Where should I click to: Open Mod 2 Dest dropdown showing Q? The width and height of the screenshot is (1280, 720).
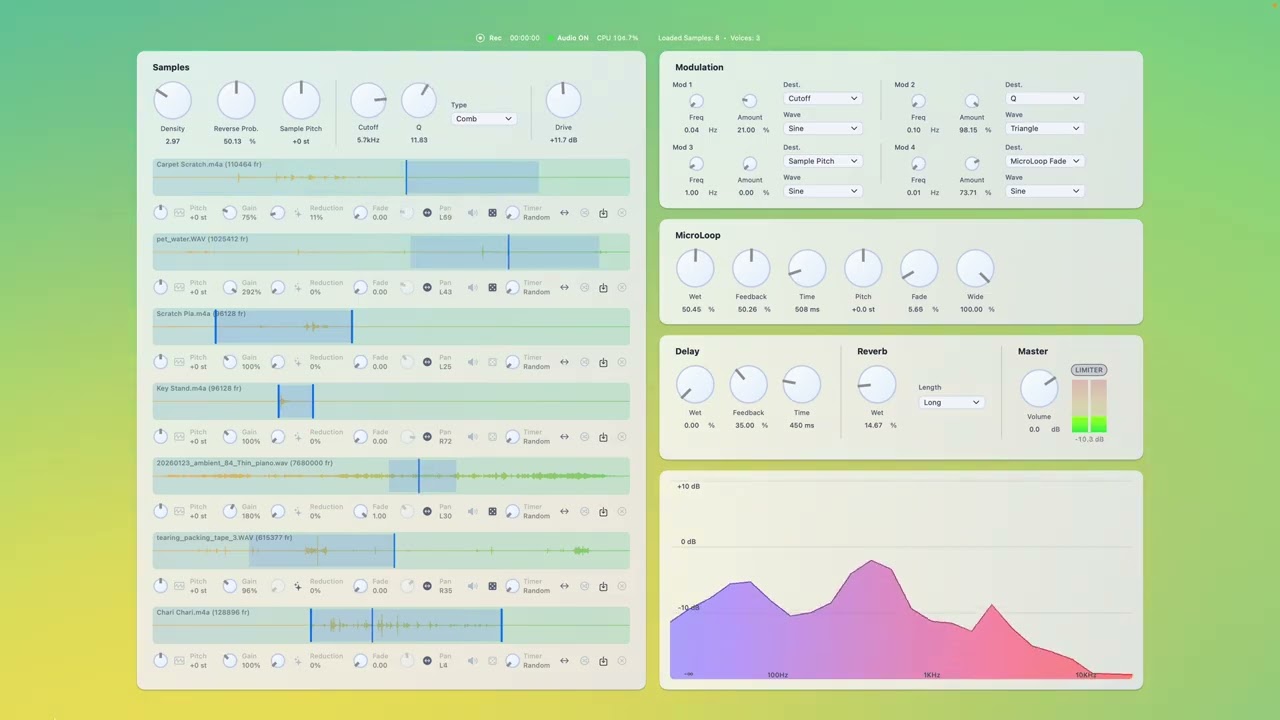[1044, 98]
